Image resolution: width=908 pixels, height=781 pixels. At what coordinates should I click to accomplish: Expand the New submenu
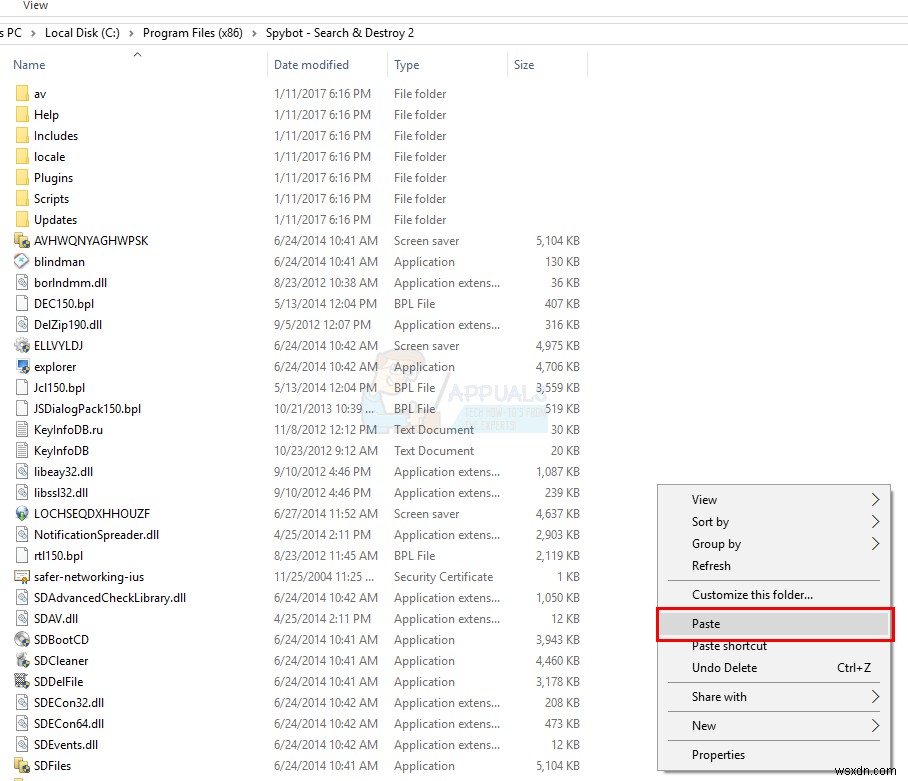(705, 725)
